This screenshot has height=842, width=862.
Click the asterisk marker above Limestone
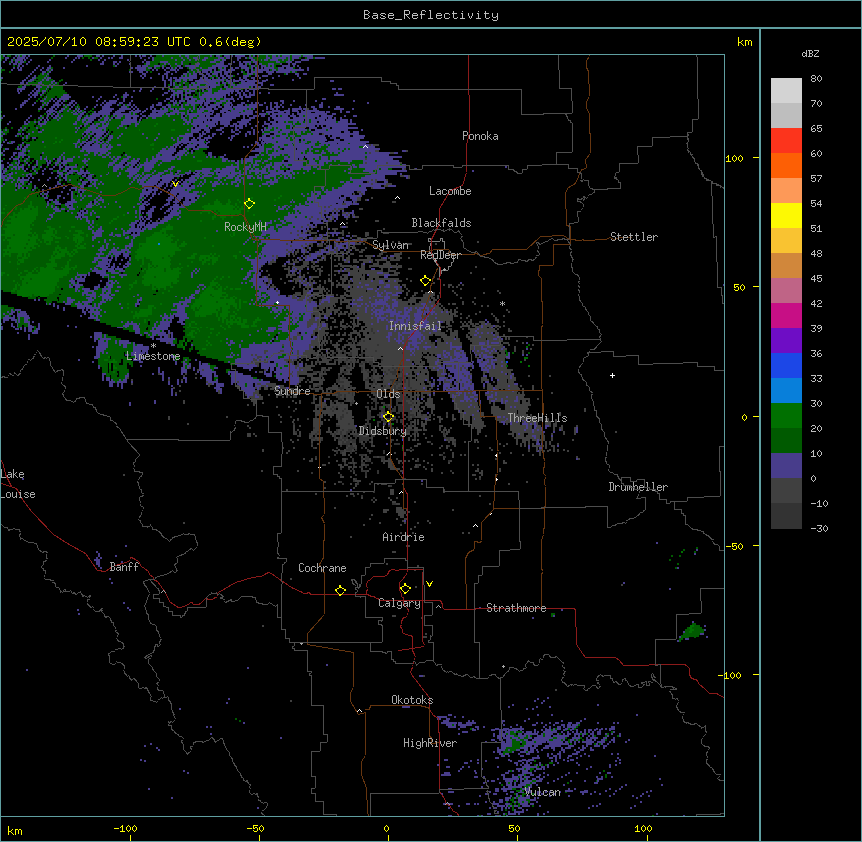click(153, 346)
